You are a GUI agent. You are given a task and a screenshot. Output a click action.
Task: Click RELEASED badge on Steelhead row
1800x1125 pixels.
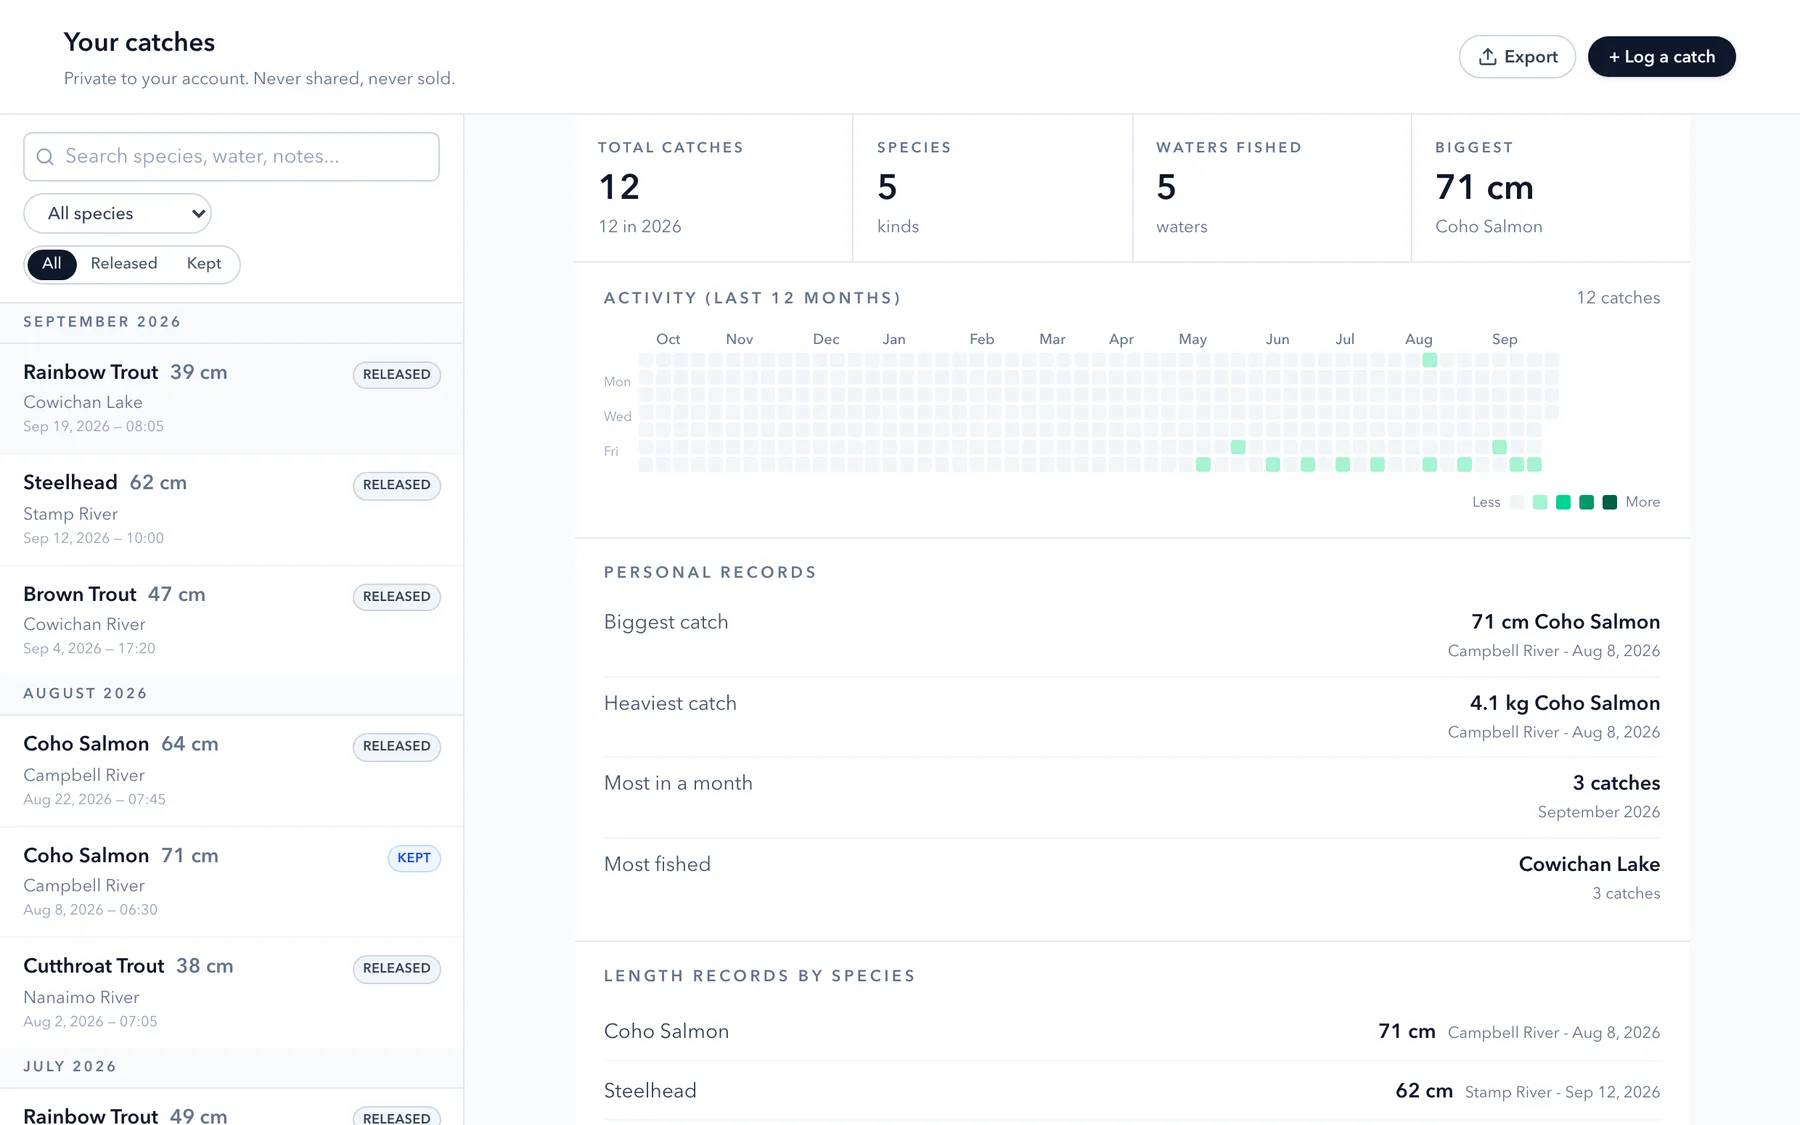point(397,486)
